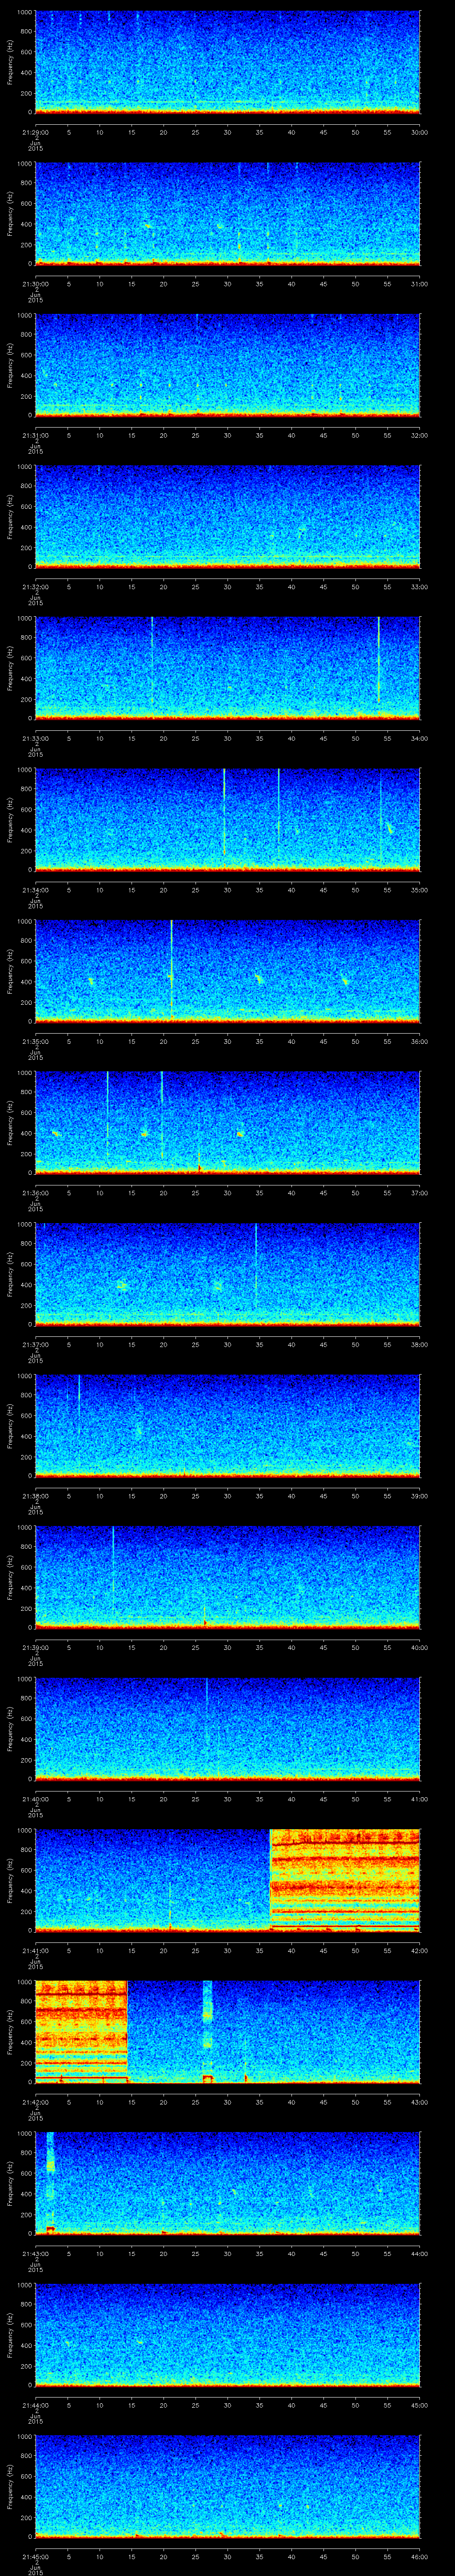
Task: Click the '21:45:00' time label
Action: tap(35, 2556)
